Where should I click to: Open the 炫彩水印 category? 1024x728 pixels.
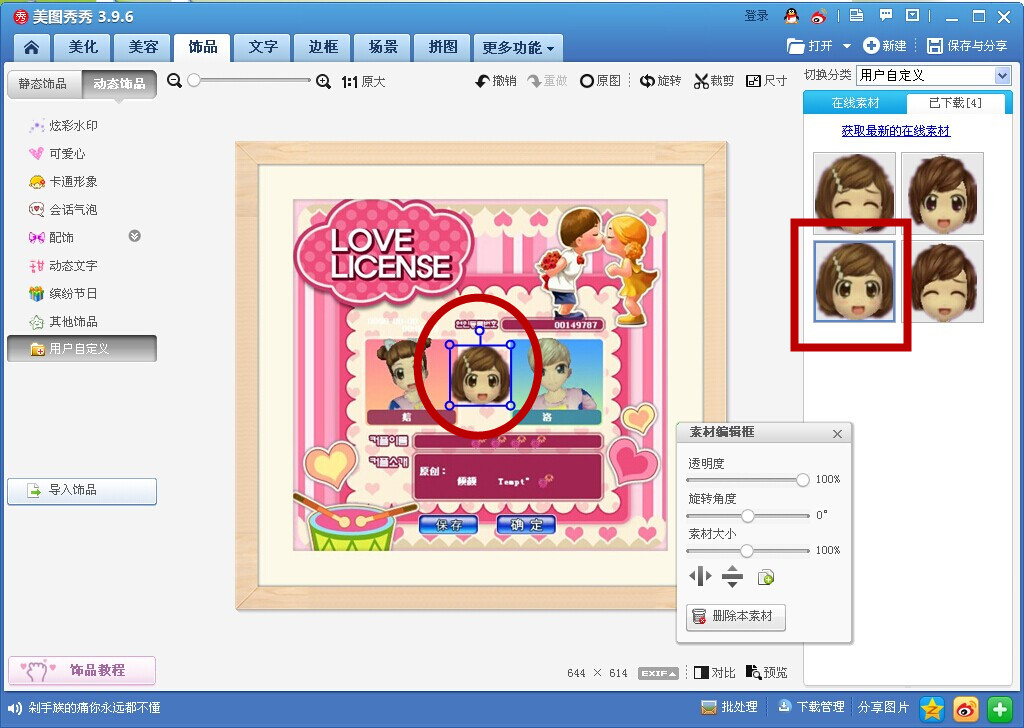tap(64, 125)
